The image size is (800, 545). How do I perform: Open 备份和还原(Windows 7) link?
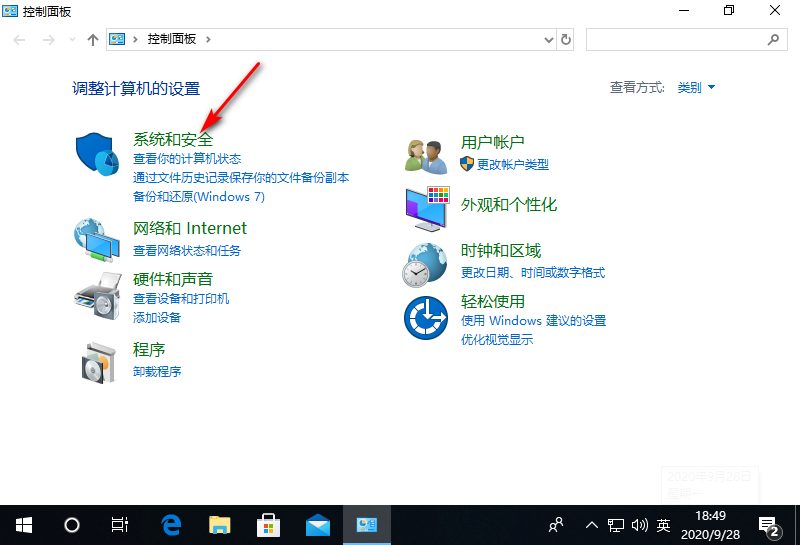198,197
